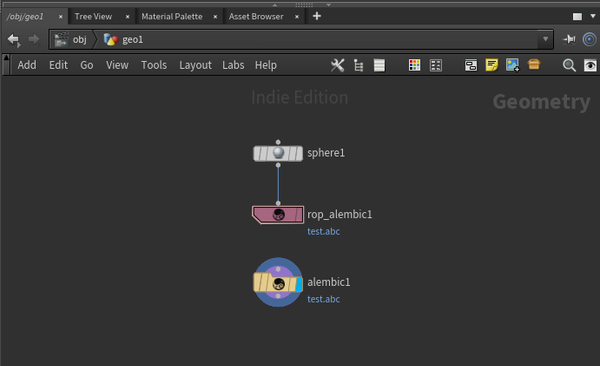Click the find node magnifier icon
Viewport: 600px width, 366px height.
tap(569, 65)
